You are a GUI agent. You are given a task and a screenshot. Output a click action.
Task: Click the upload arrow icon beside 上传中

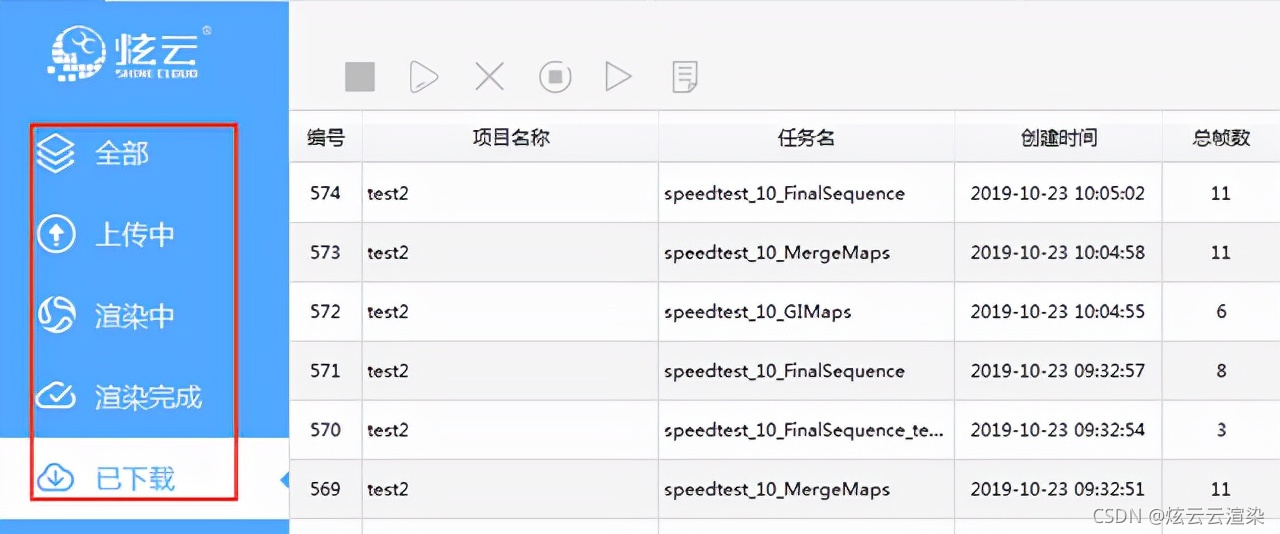coord(56,235)
